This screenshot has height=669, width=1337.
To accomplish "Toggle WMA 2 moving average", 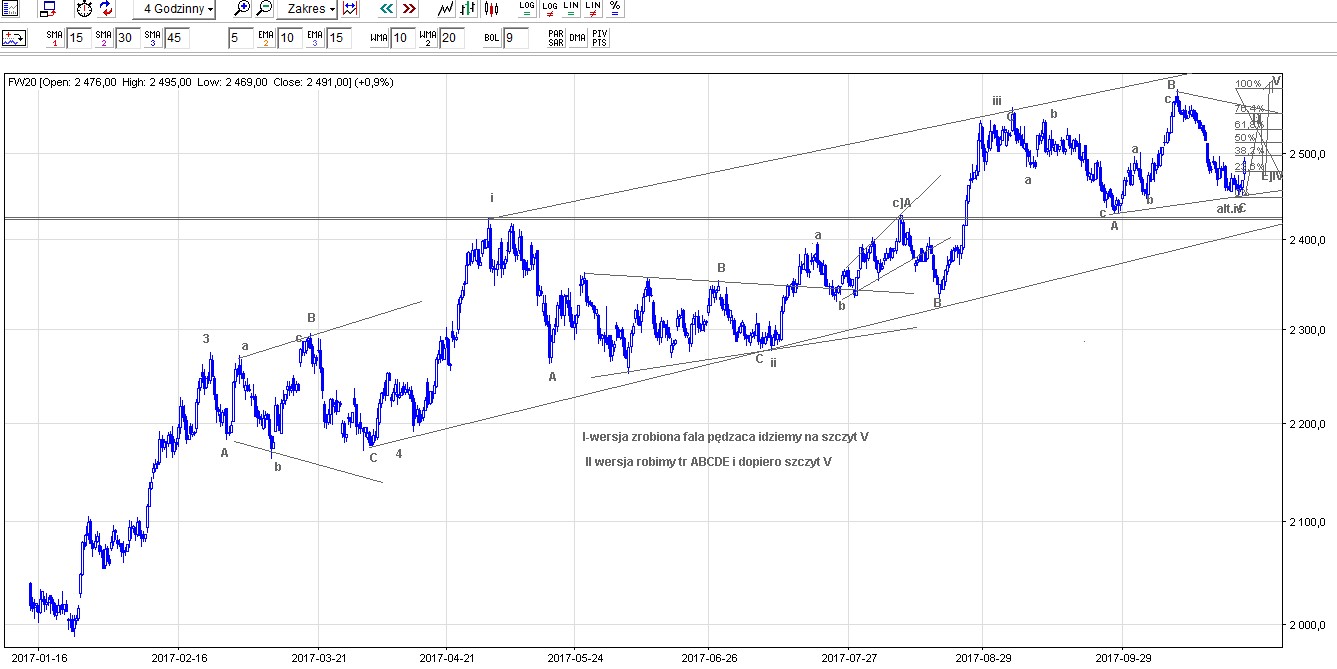I will [x=428, y=38].
